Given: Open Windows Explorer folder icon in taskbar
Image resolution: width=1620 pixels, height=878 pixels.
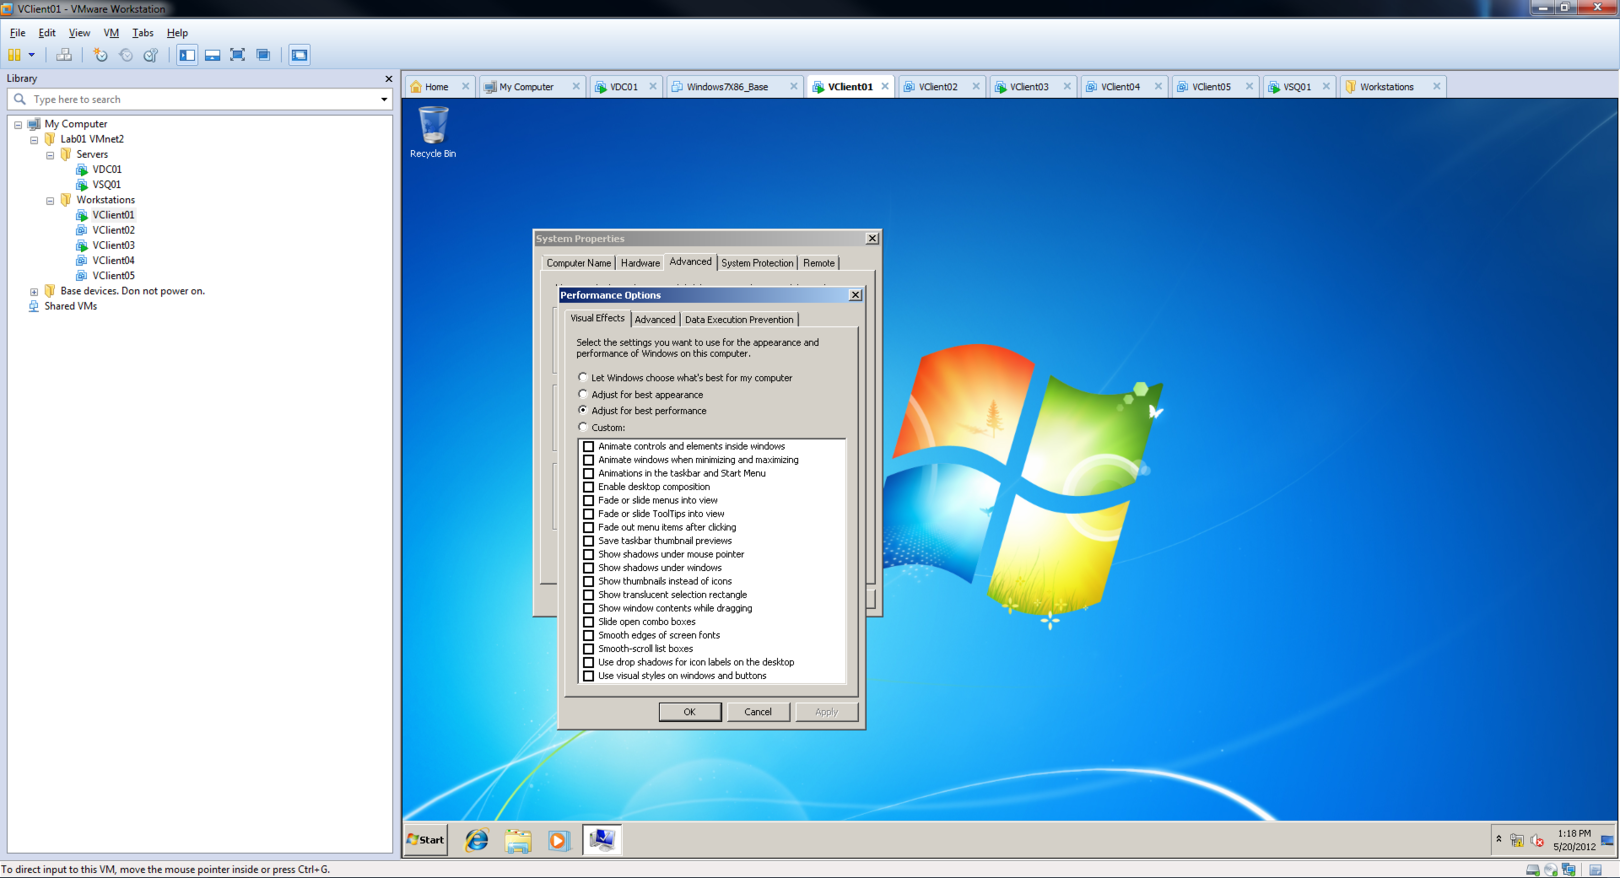Looking at the screenshot, I should (518, 840).
